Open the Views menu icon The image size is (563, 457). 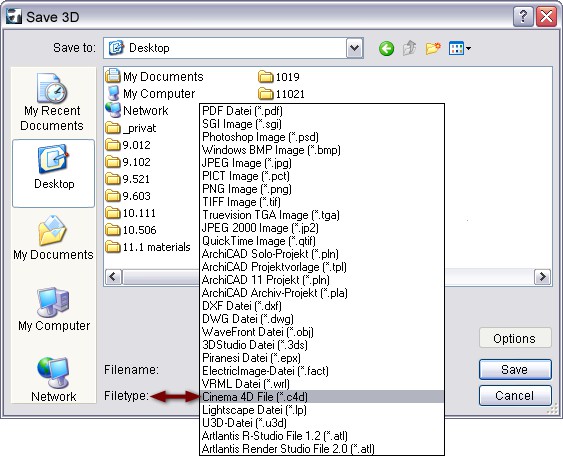coord(460,48)
